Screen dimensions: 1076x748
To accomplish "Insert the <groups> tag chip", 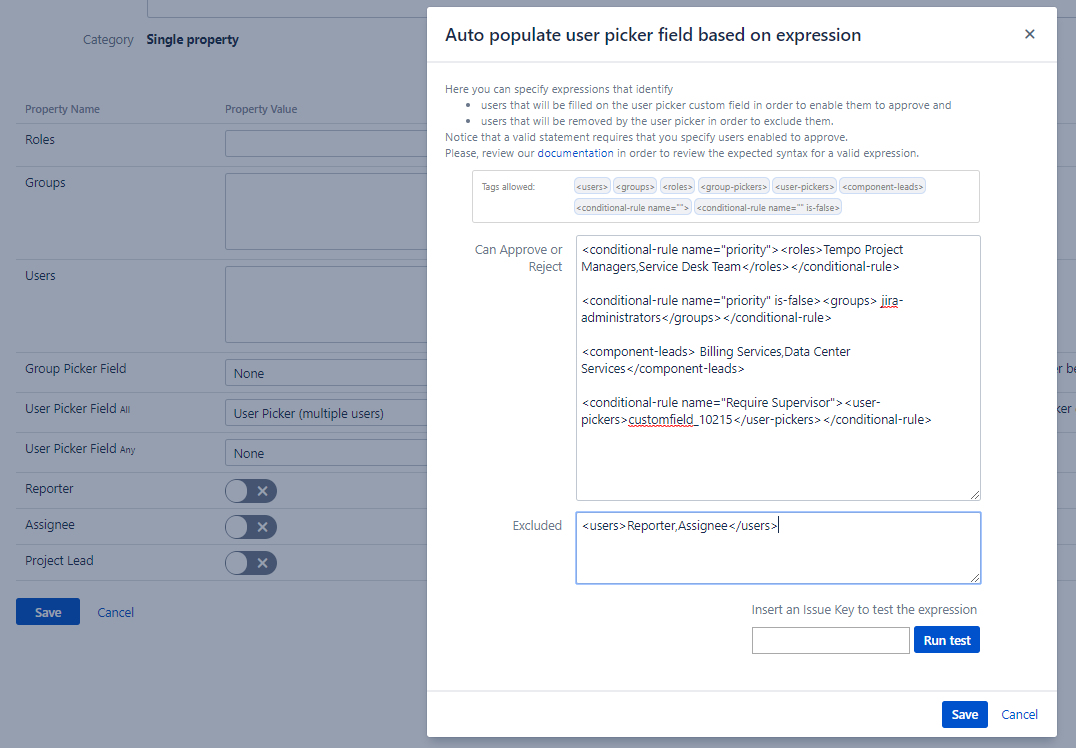I will [x=635, y=186].
